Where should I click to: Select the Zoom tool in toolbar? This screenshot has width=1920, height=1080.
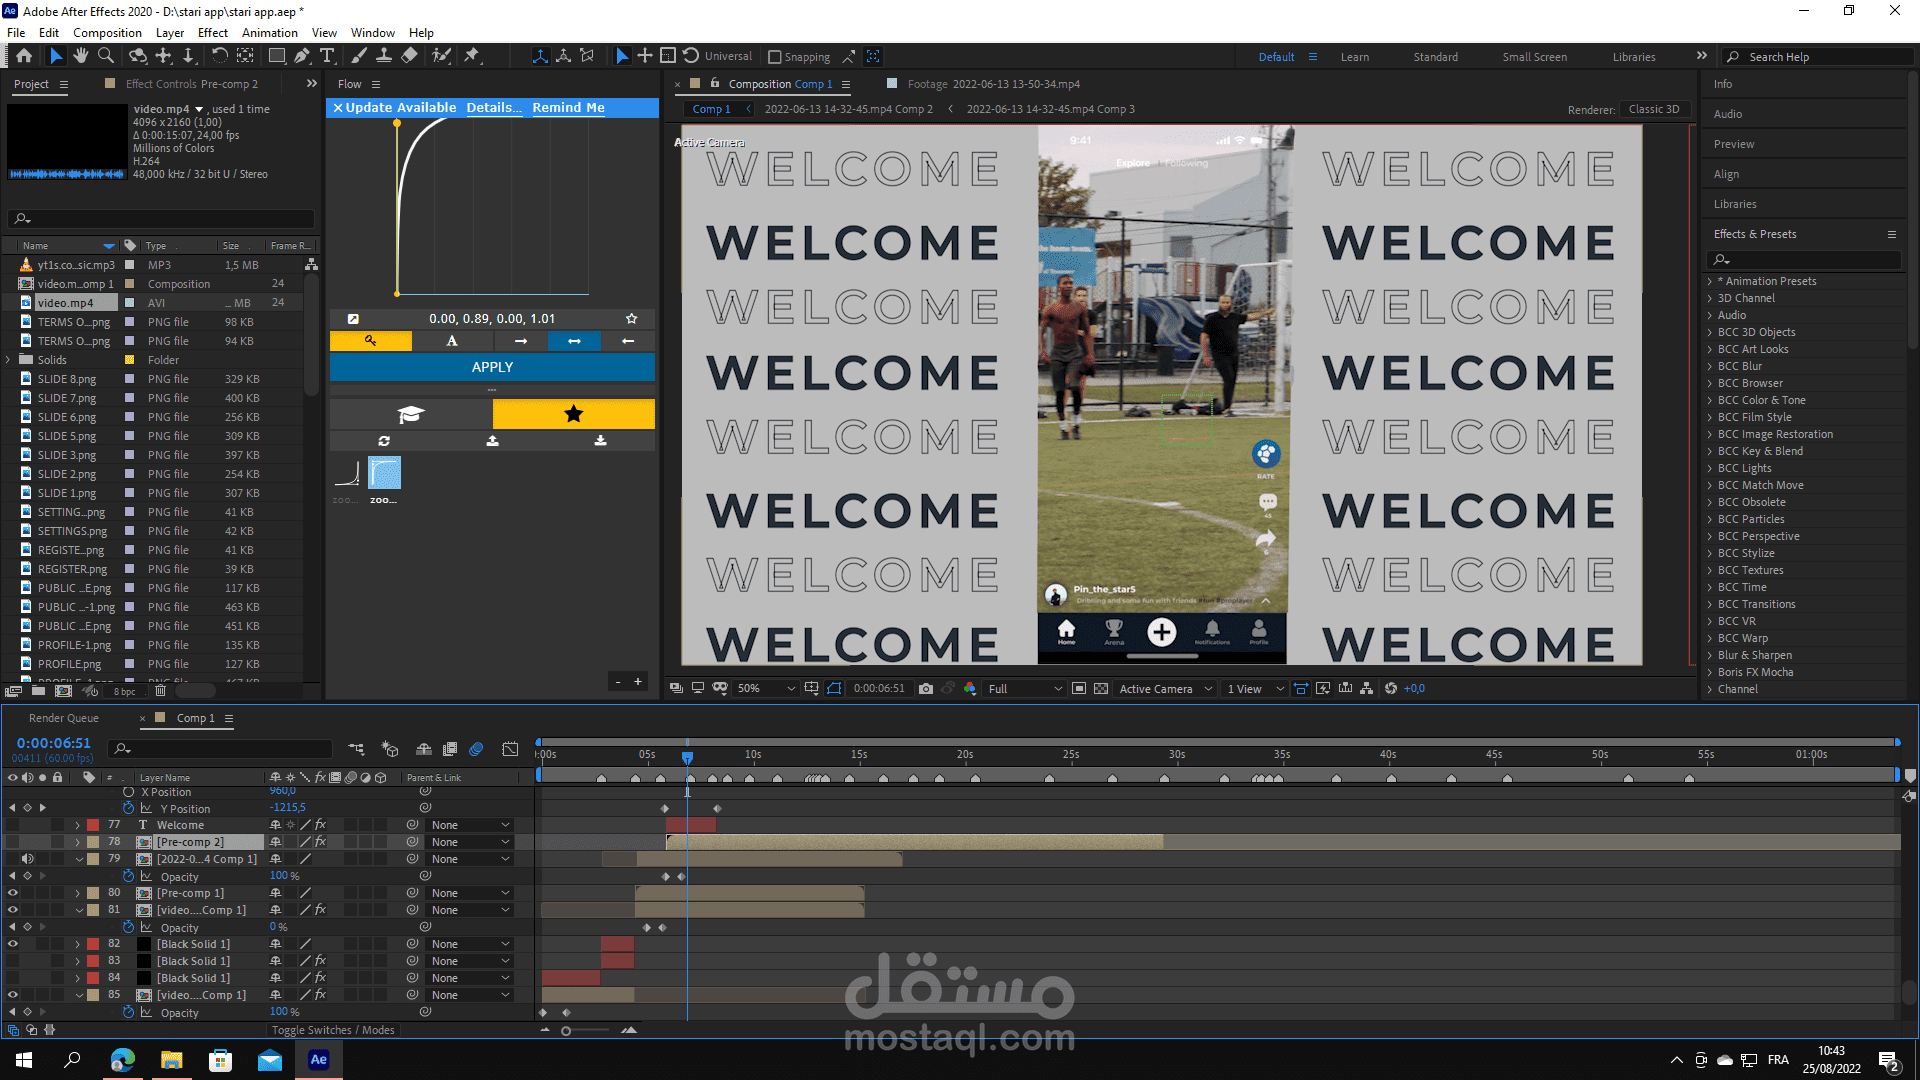point(105,56)
